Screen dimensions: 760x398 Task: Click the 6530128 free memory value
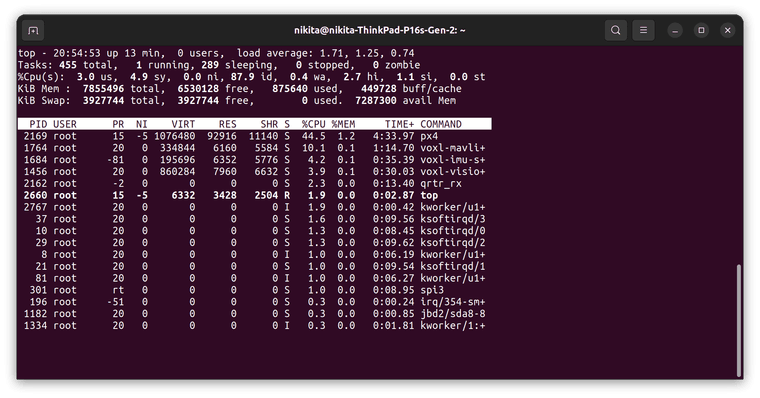click(198, 89)
